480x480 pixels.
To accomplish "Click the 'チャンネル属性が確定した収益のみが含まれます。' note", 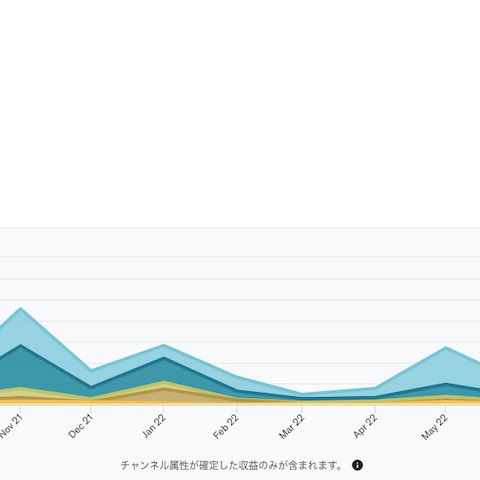I will [231, 465].
